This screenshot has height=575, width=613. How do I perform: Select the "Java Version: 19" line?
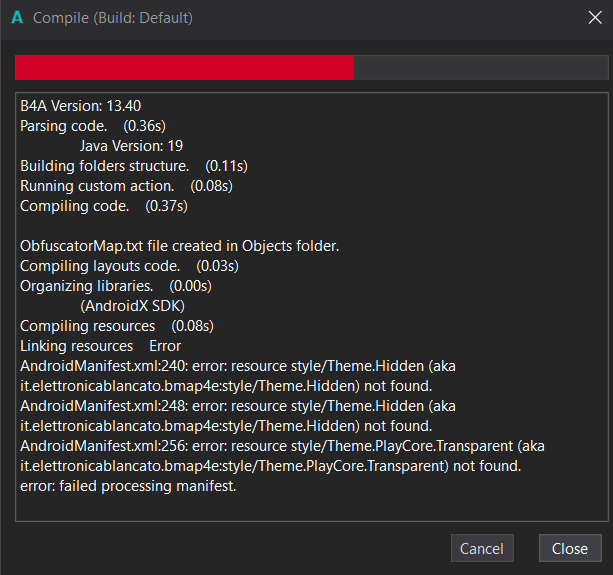pyautogui.click(x=131, y=145)
